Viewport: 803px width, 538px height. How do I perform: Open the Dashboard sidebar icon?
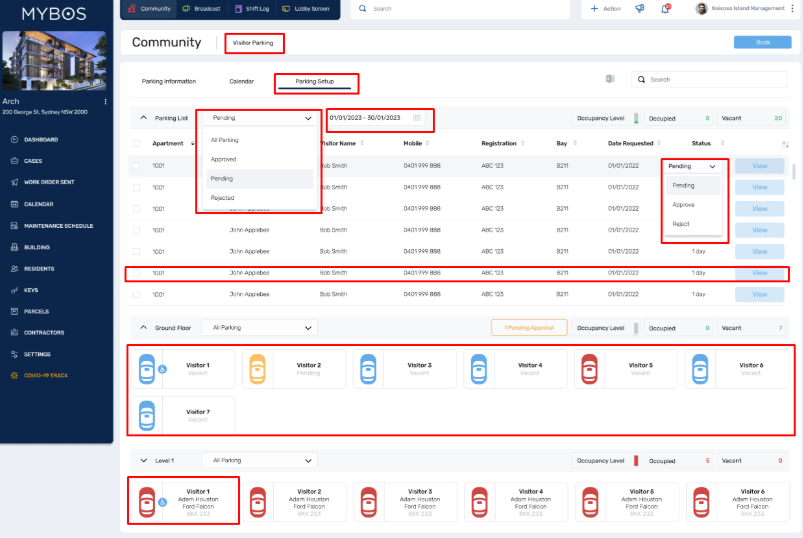[x=14, y=139]
